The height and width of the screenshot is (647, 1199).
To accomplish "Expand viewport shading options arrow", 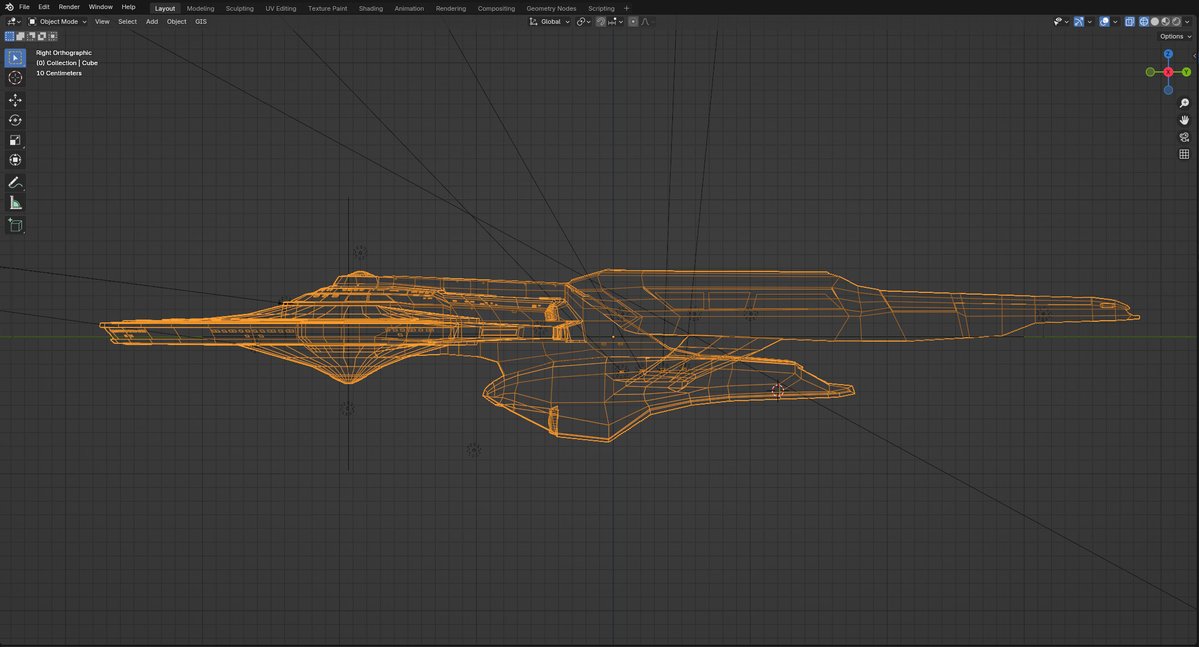I will point(1187,21).
